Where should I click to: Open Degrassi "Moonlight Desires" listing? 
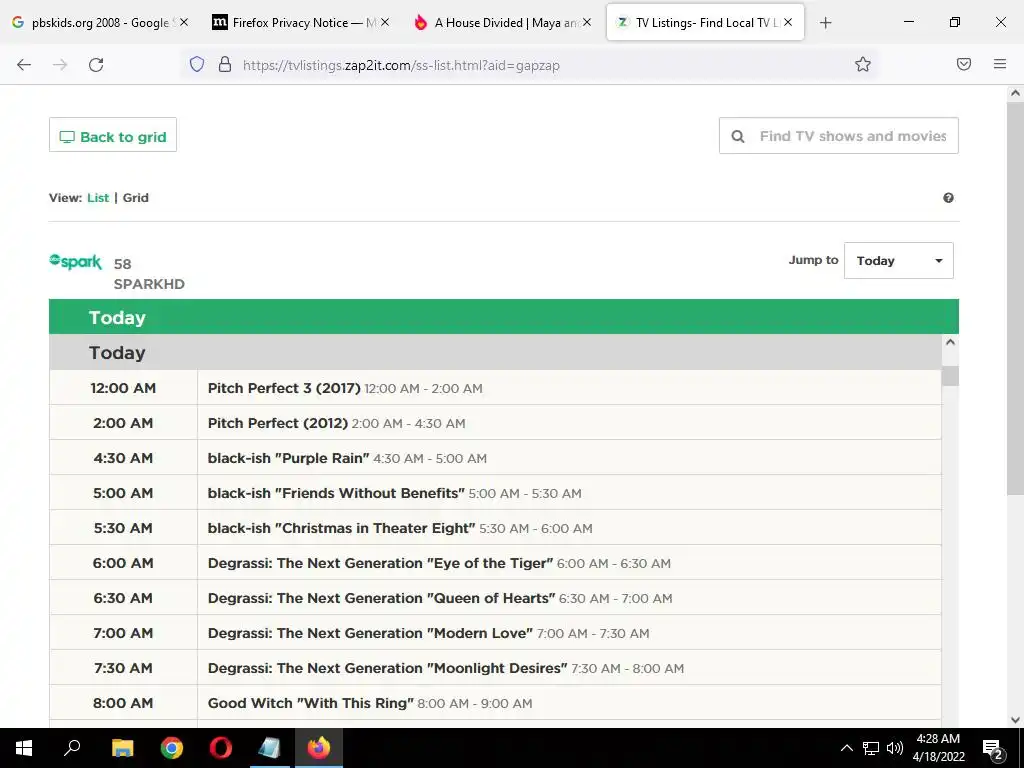[387, 668]
